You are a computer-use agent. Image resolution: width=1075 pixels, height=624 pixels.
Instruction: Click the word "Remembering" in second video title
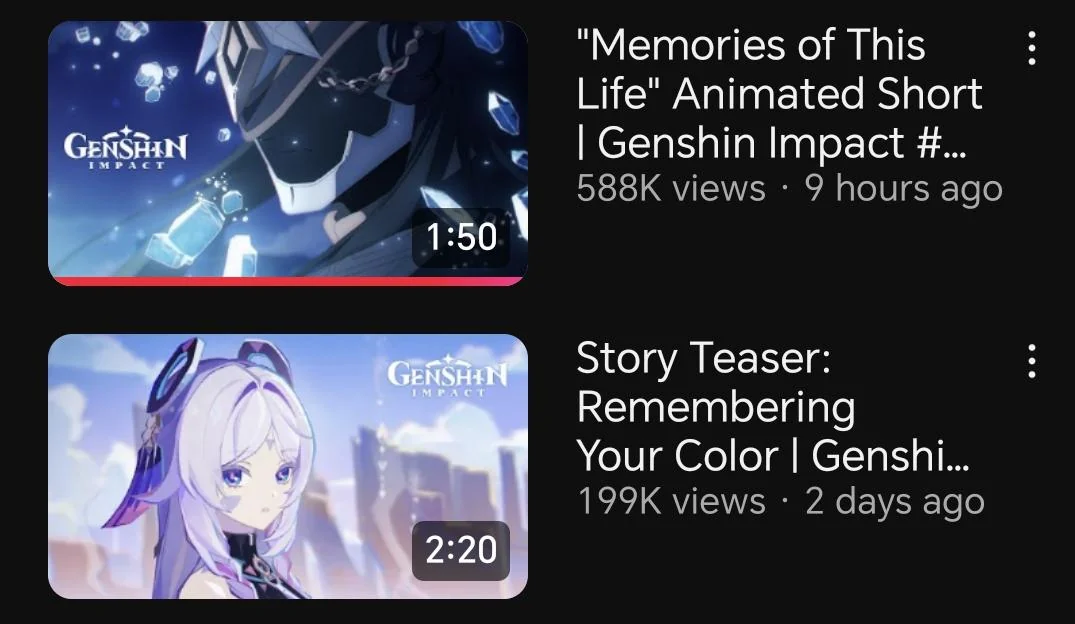tap(716, 408)
